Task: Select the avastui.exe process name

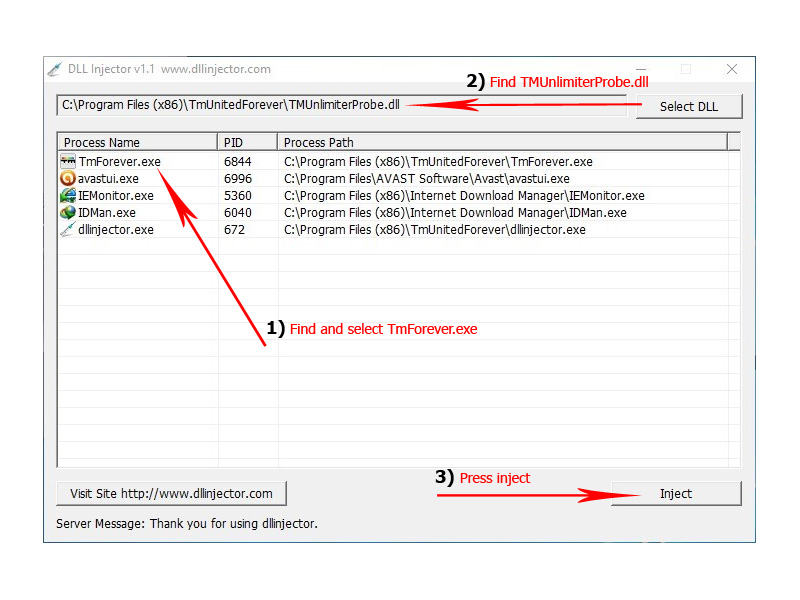Action: pos(108,179)
